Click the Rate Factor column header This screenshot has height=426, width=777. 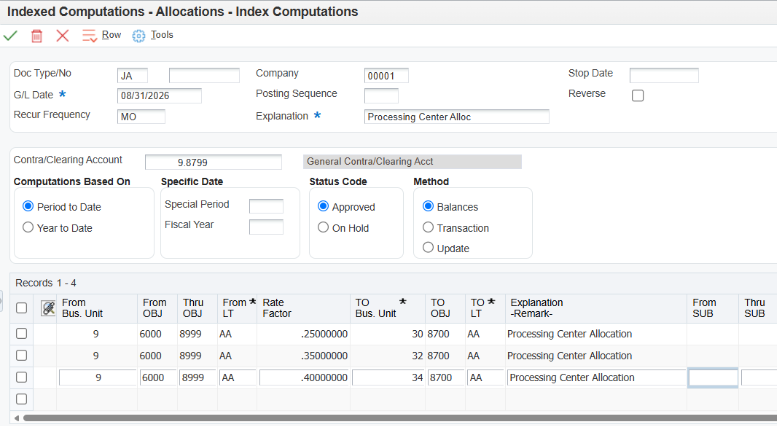point(303,308)
